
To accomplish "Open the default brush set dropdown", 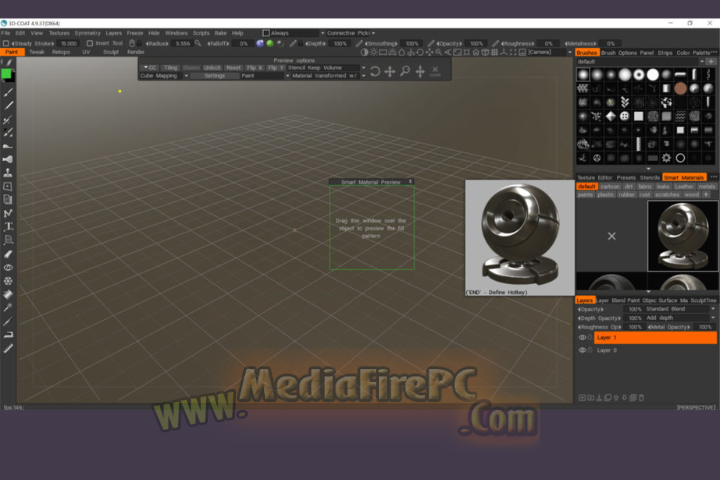I will coord(641,62).
